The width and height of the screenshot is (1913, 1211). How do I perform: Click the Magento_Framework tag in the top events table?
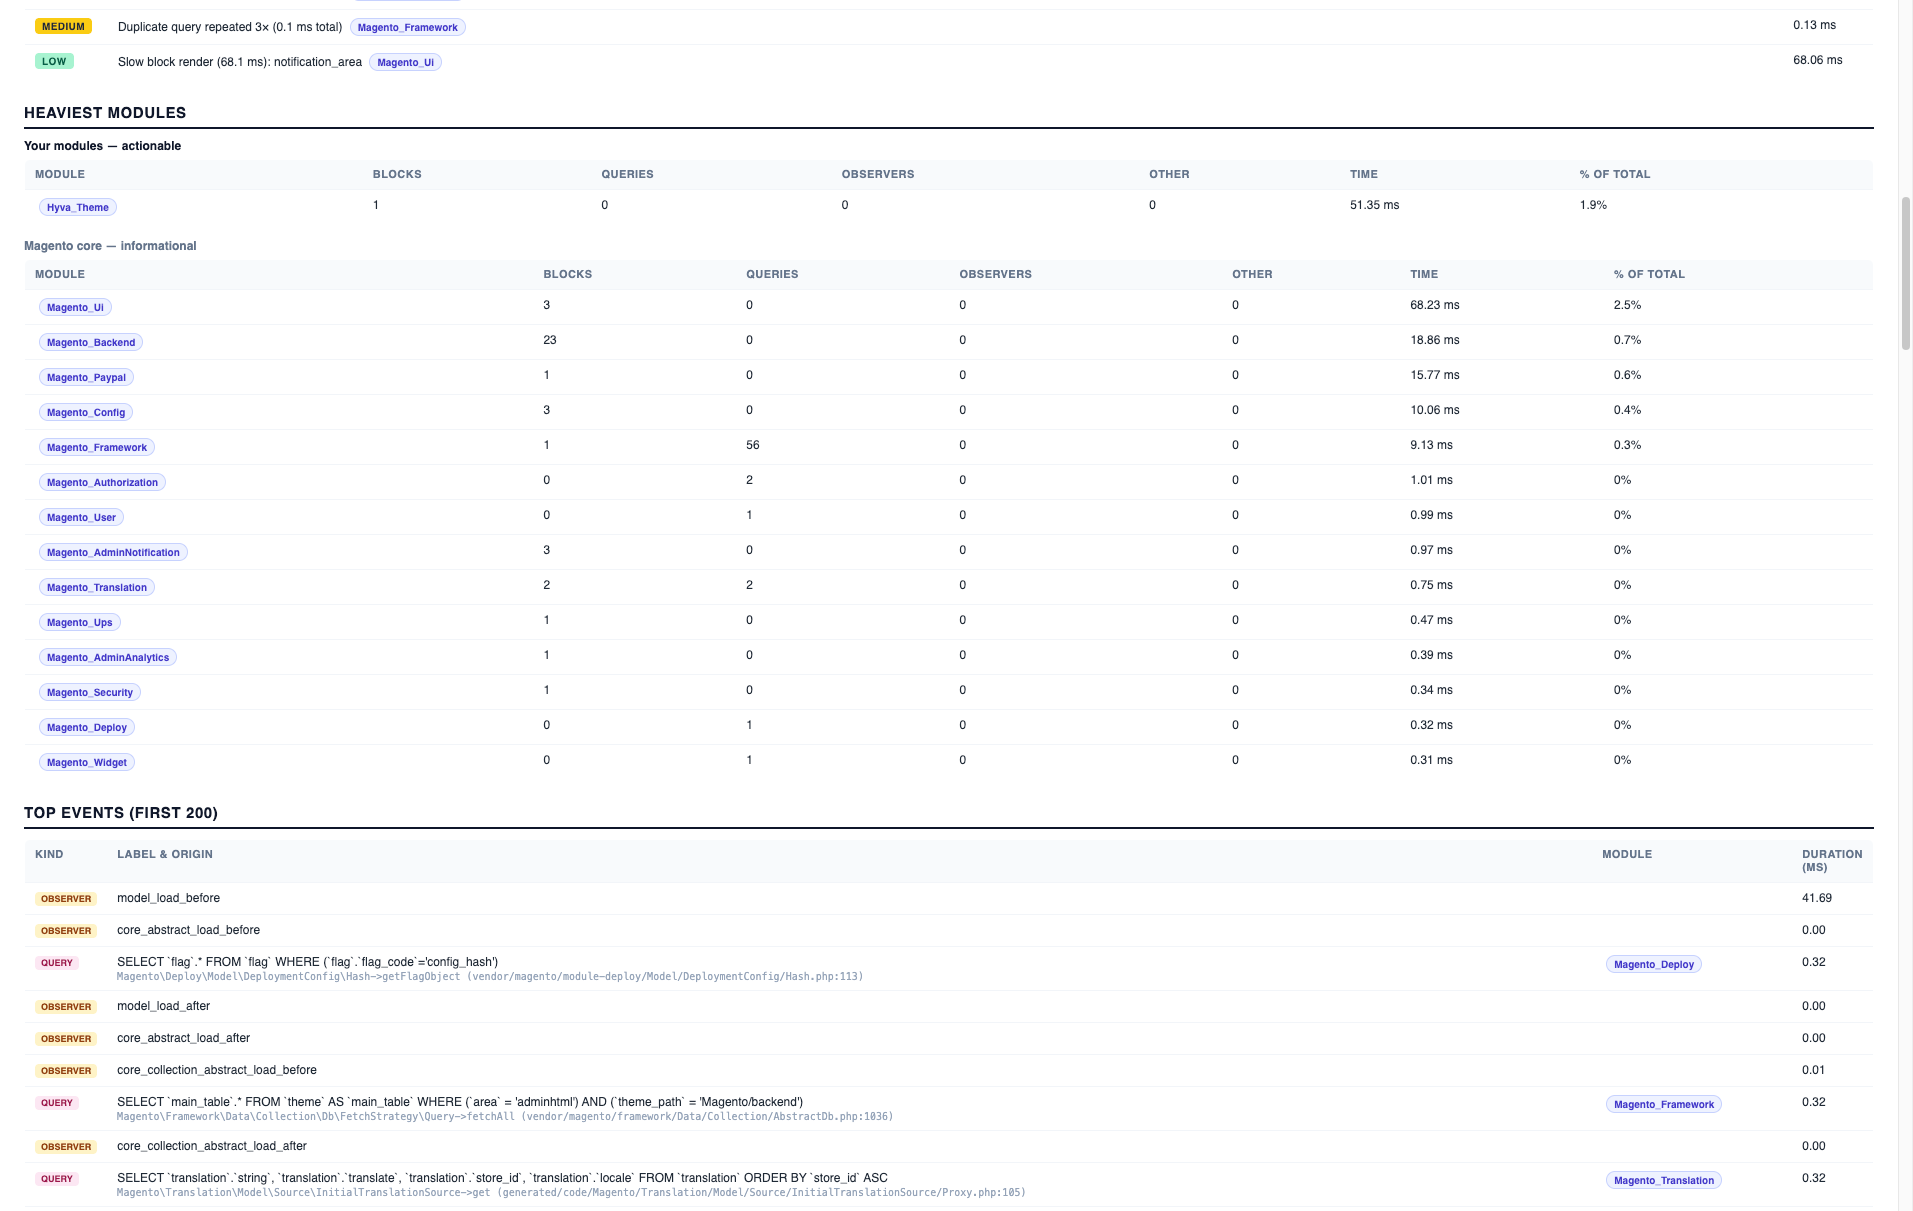point(1664,1104)
